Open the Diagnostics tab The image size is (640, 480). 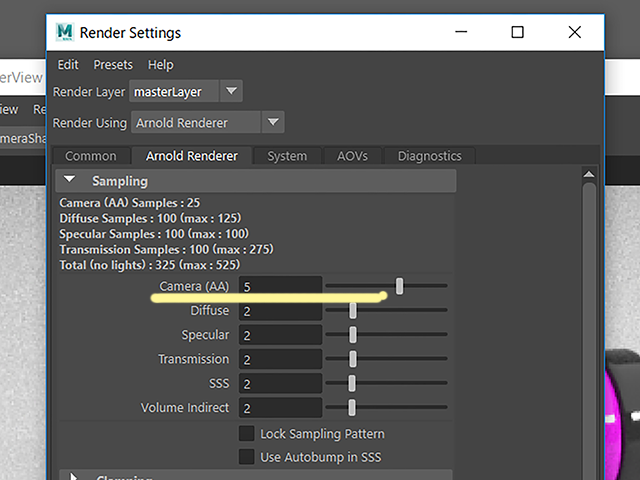tap(429, 156)
